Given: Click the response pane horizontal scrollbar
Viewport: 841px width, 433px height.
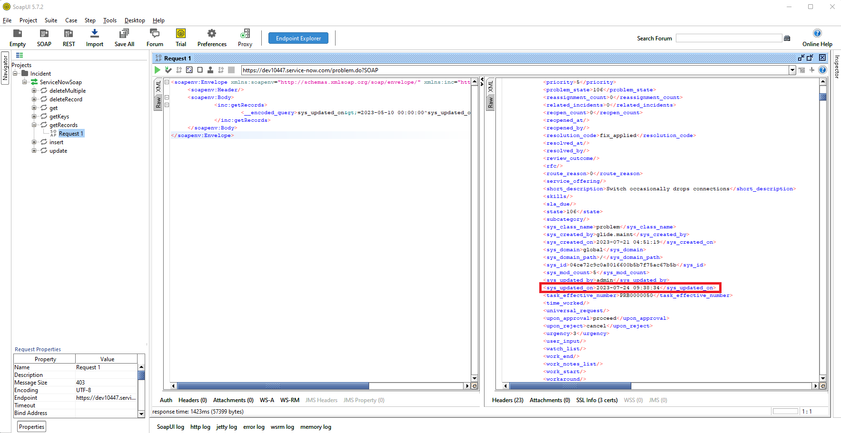Looking at the screenshot, I should pyautogui.click(x=659, y=386).
